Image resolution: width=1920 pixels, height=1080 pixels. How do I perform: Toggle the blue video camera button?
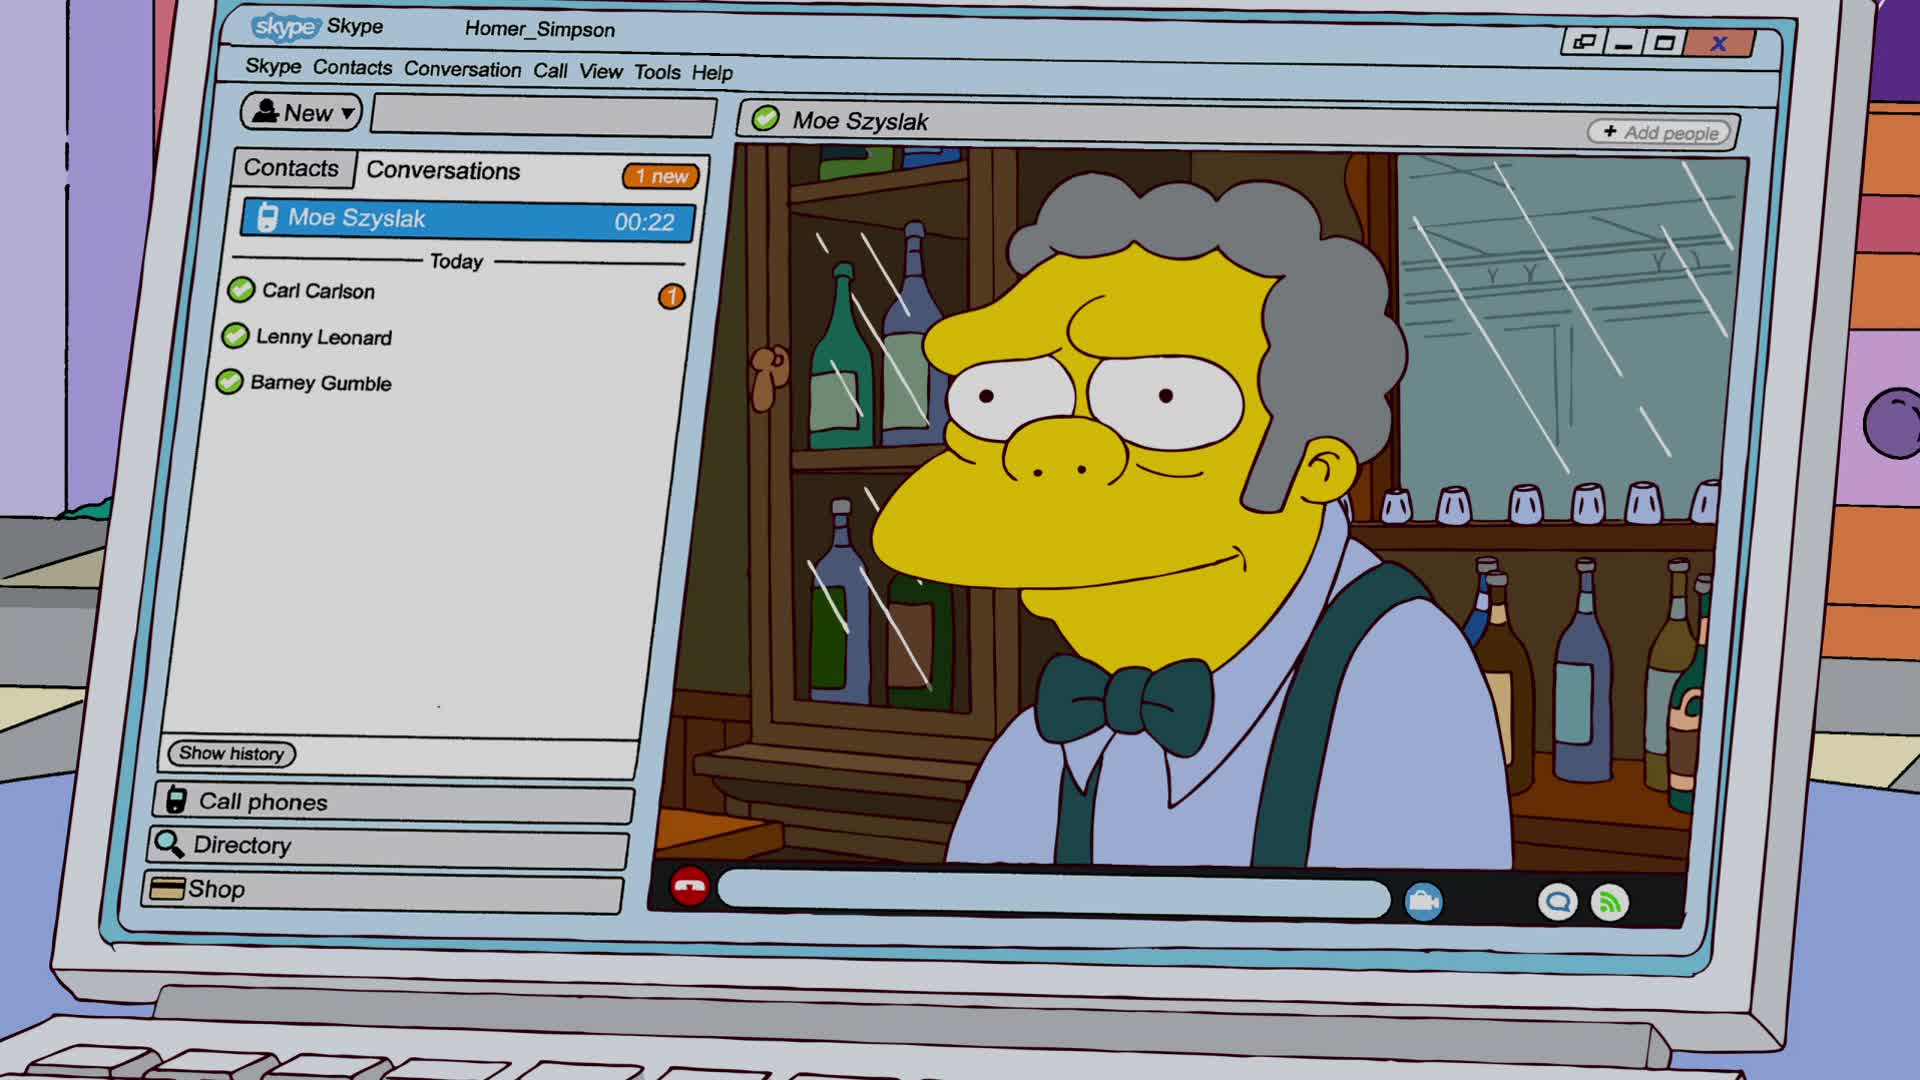coord(1423,902)
